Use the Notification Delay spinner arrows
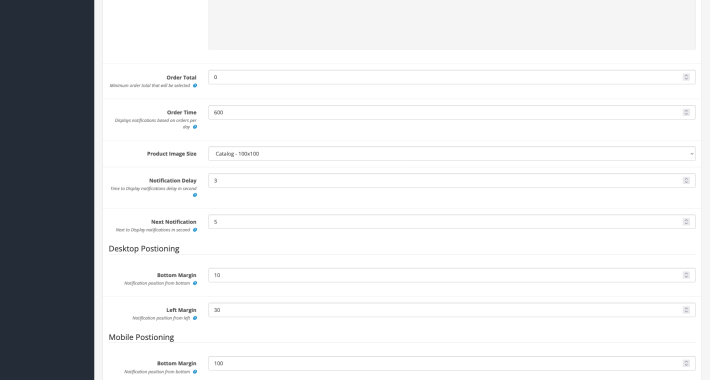 point(686,181)
